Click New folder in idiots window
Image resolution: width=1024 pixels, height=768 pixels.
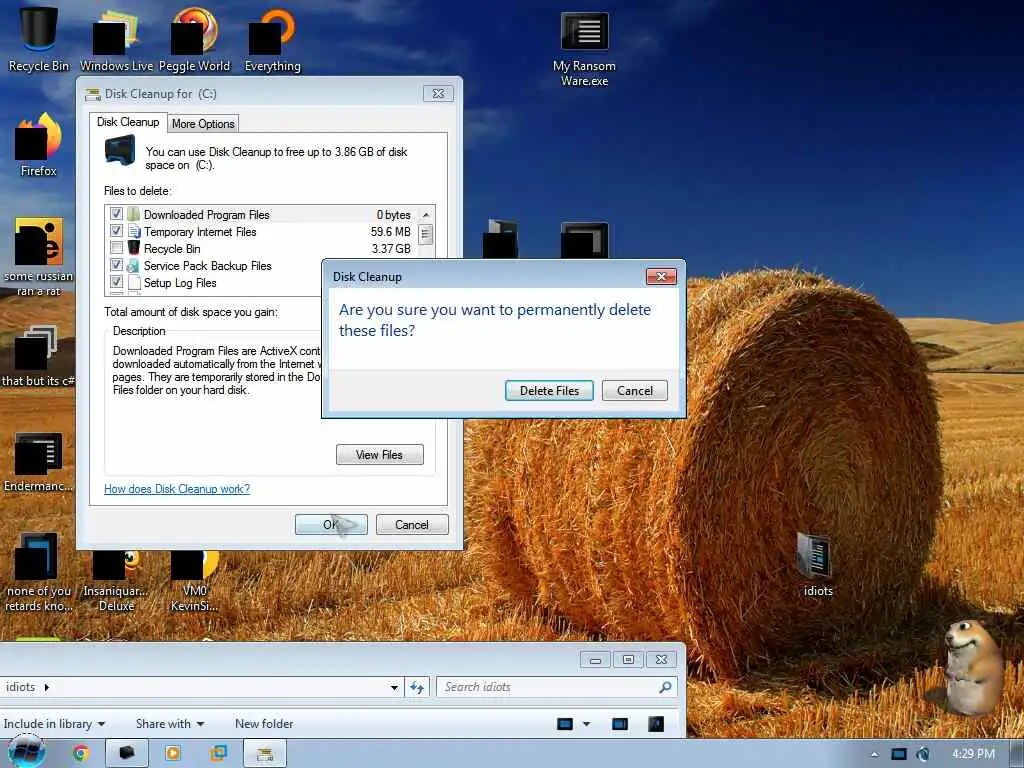(264, 724)
